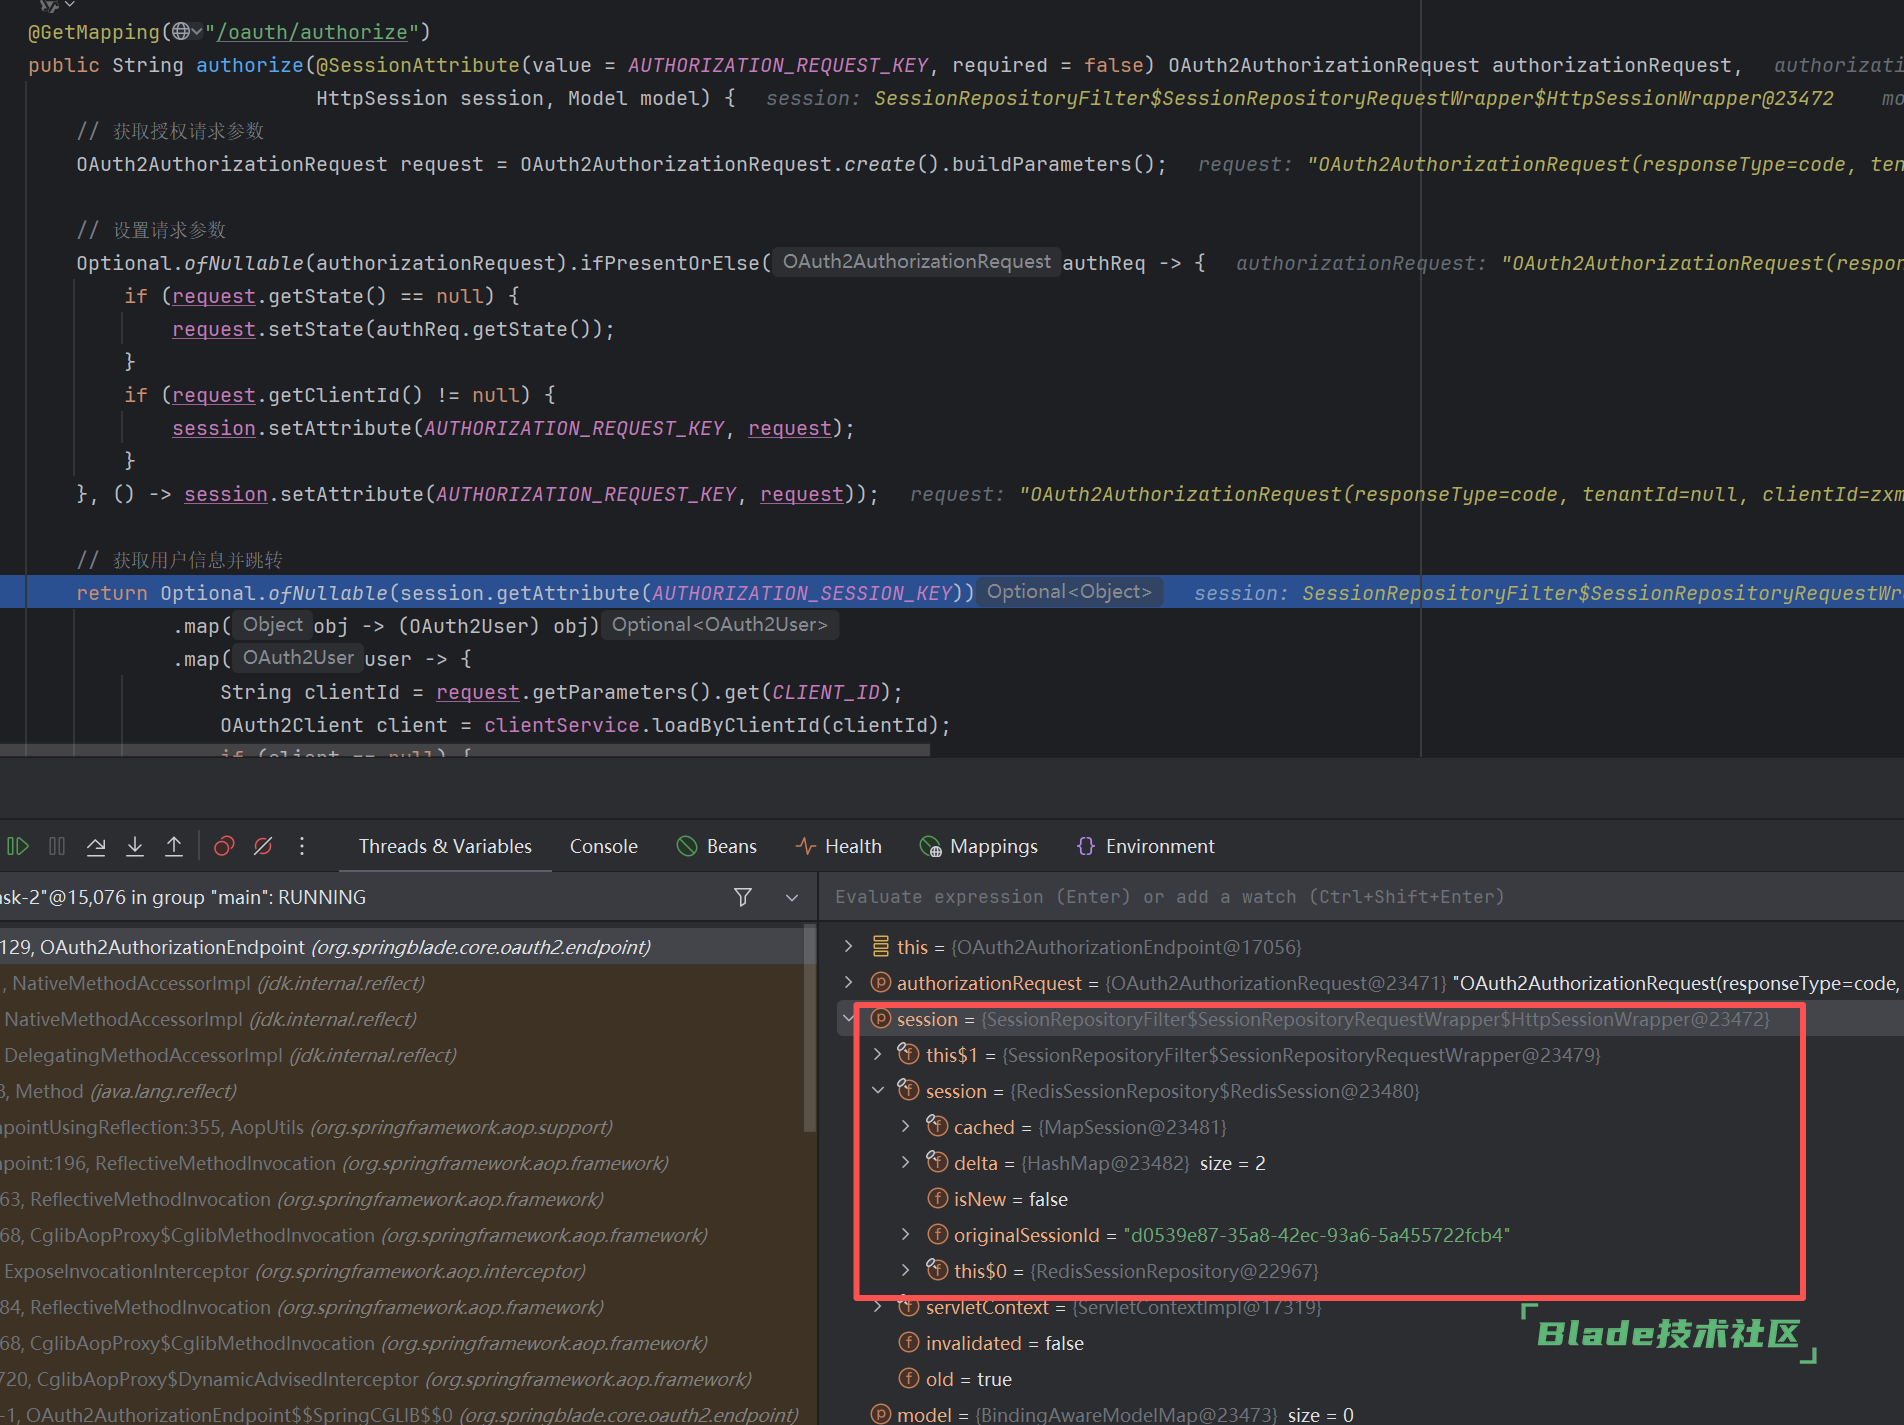Open the Console tab

(x=603, y=846)
